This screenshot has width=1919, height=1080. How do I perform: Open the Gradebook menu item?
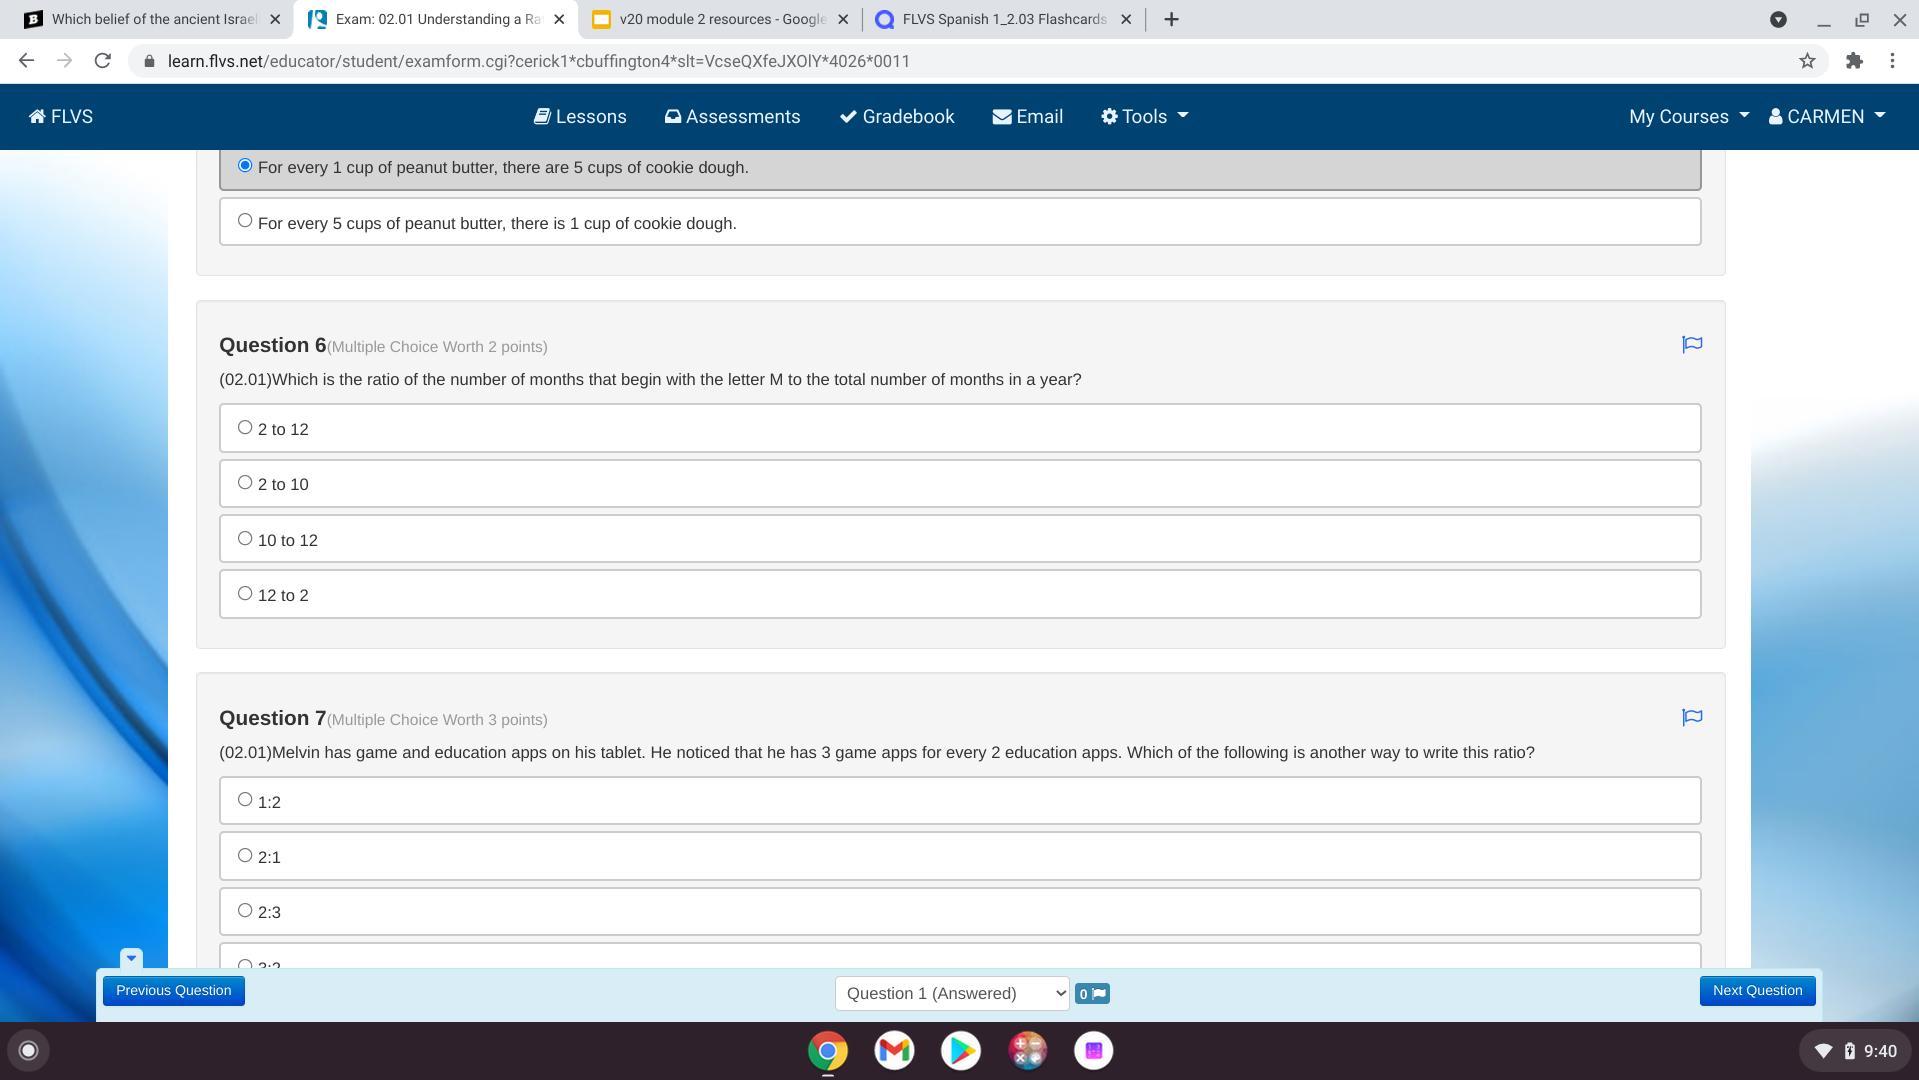[897, 117]
